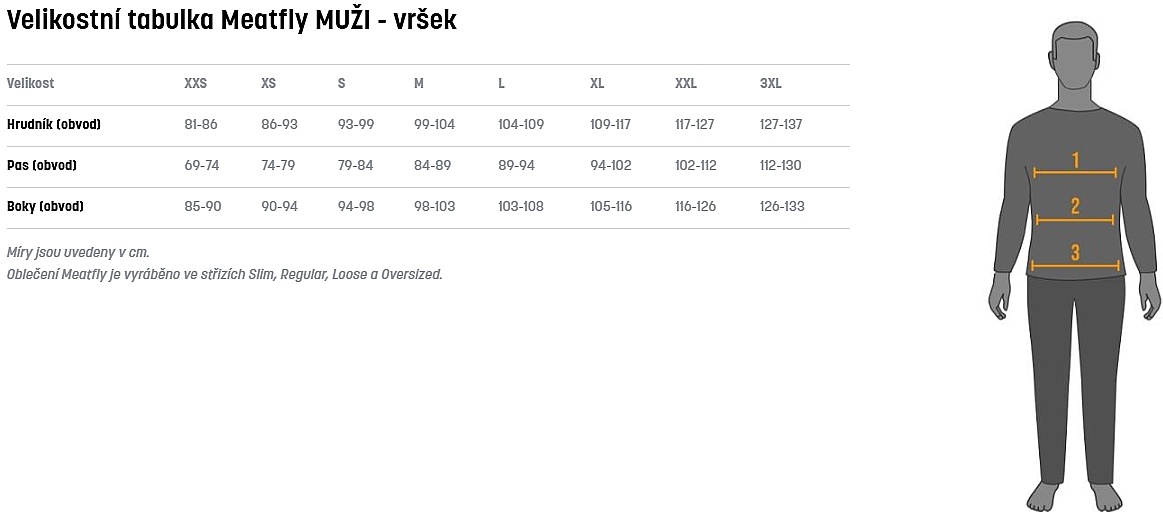Click hips measurement marker 3 on figure
This screenshot has width=1163, height=514.
[1075, 253]
